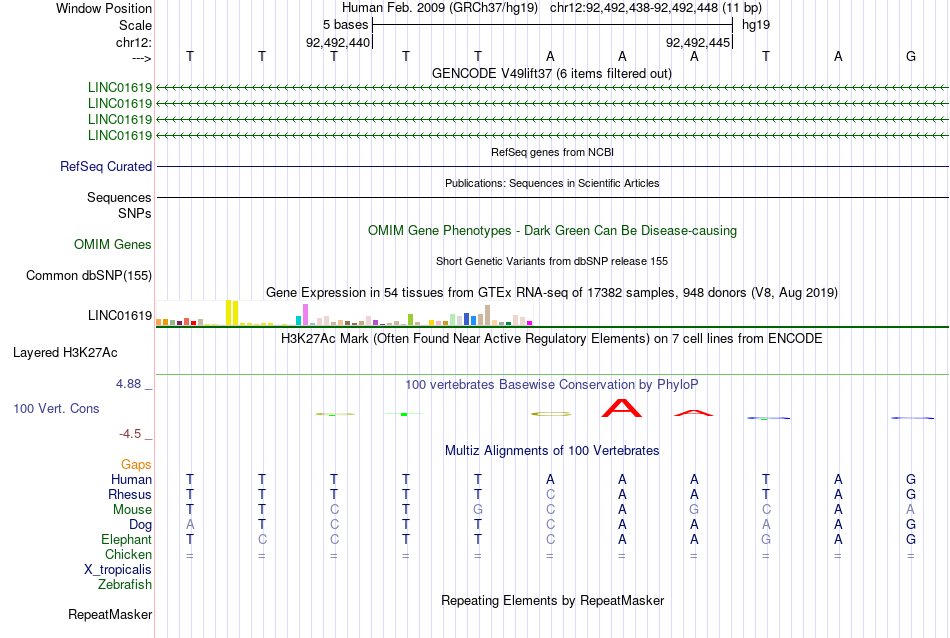Viewport: 950px width, 638px height.
Task: Click the LINC01619 label beside the GTEx bar chart
Action: click(x=120, y=315)
